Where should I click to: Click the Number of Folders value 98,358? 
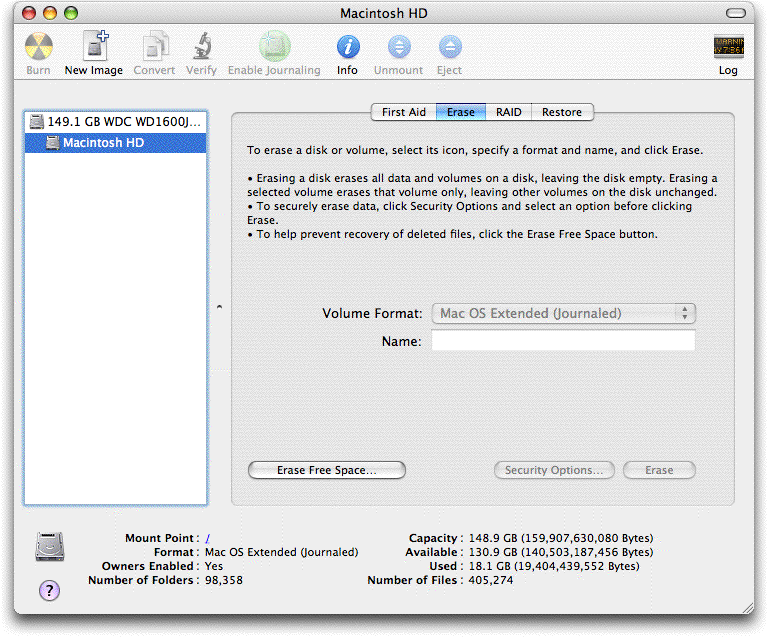click(224, 580)
